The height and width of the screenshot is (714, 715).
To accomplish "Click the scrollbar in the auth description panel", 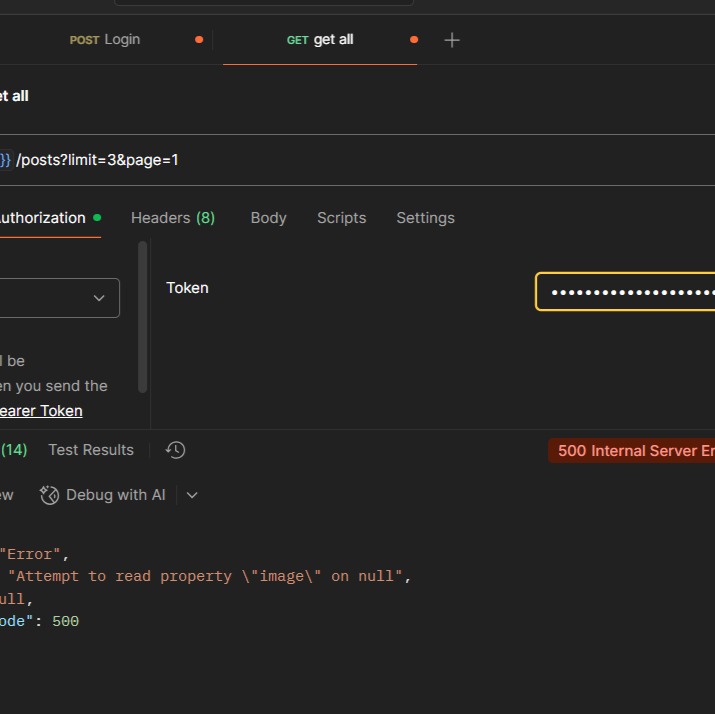I will pyautogui.click(x=143, y=317).
